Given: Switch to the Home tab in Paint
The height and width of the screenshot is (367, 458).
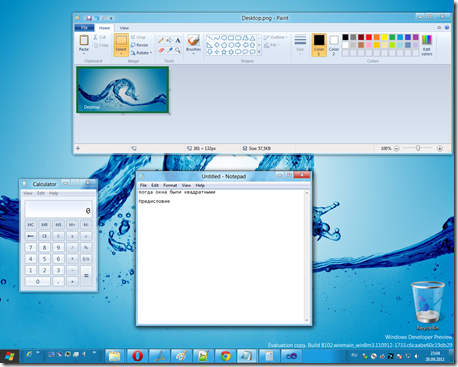Looking at the screenshot, I should coord(104,28).
